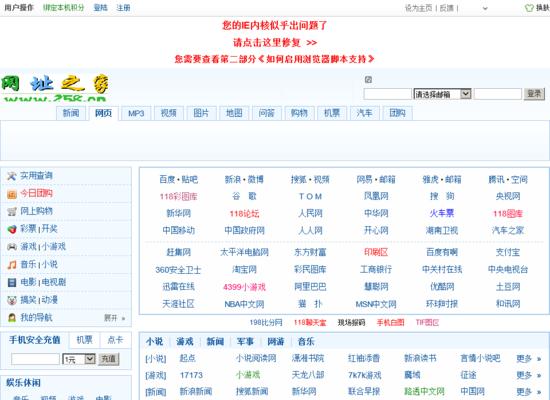Click the 手机白图 link below the site grid
Screen dimensions: 550x400
point(390,322)
